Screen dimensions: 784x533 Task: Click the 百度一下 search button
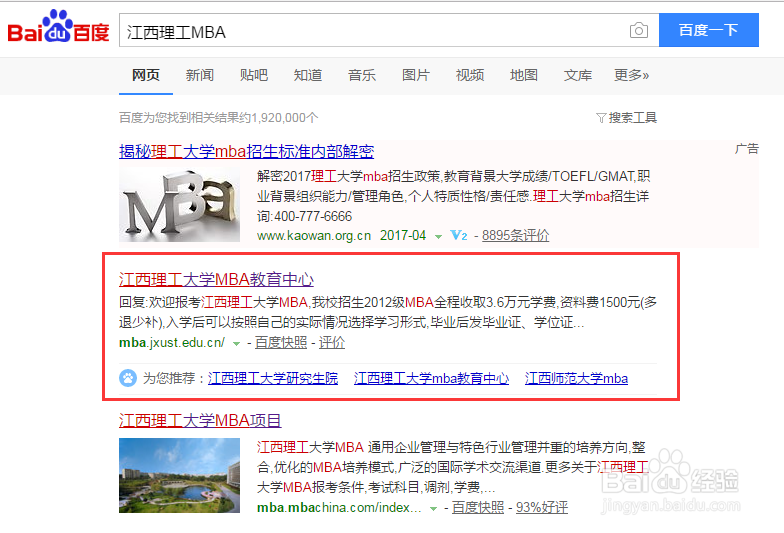click(708, 30)
